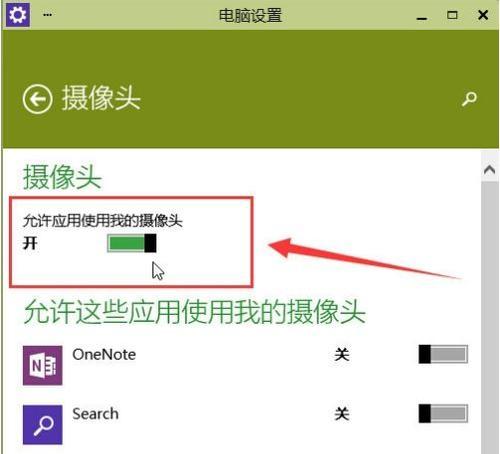Image resolution: width=500 pixels, height=454 pixels.
Task: Open the three-dots menu in title bar
Action: pos(47,15)
